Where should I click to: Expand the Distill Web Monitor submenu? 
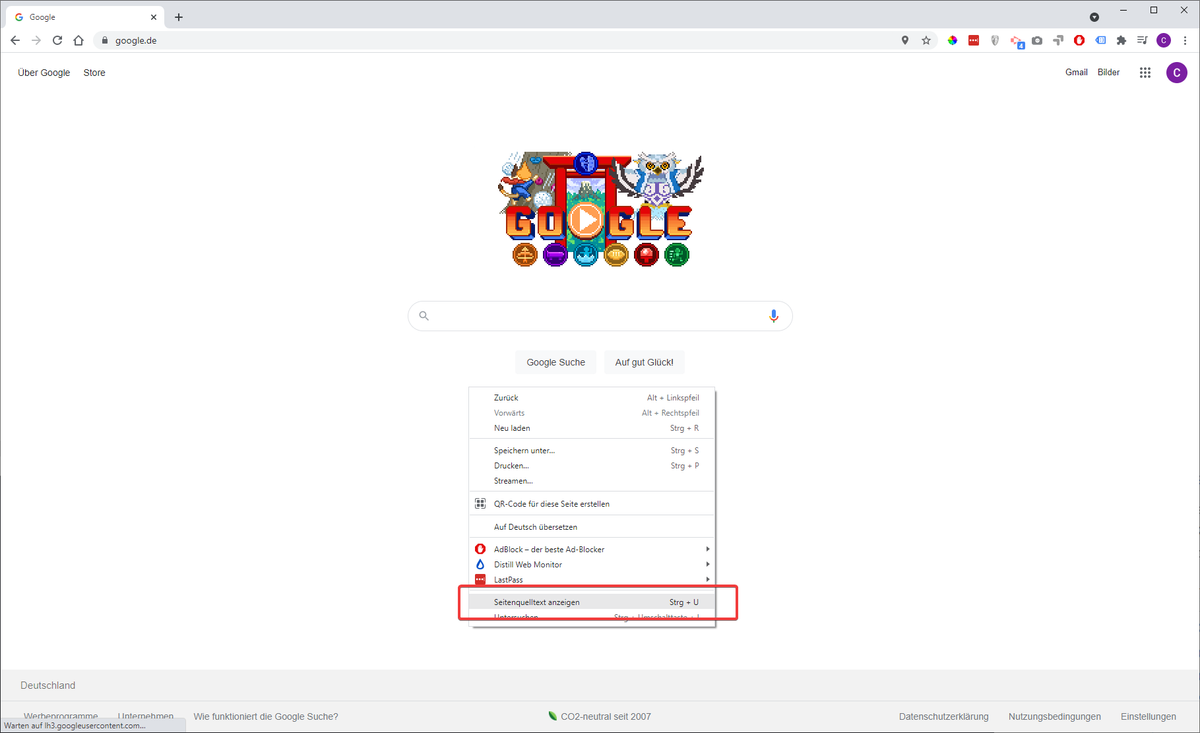click(x=707, y=564)
